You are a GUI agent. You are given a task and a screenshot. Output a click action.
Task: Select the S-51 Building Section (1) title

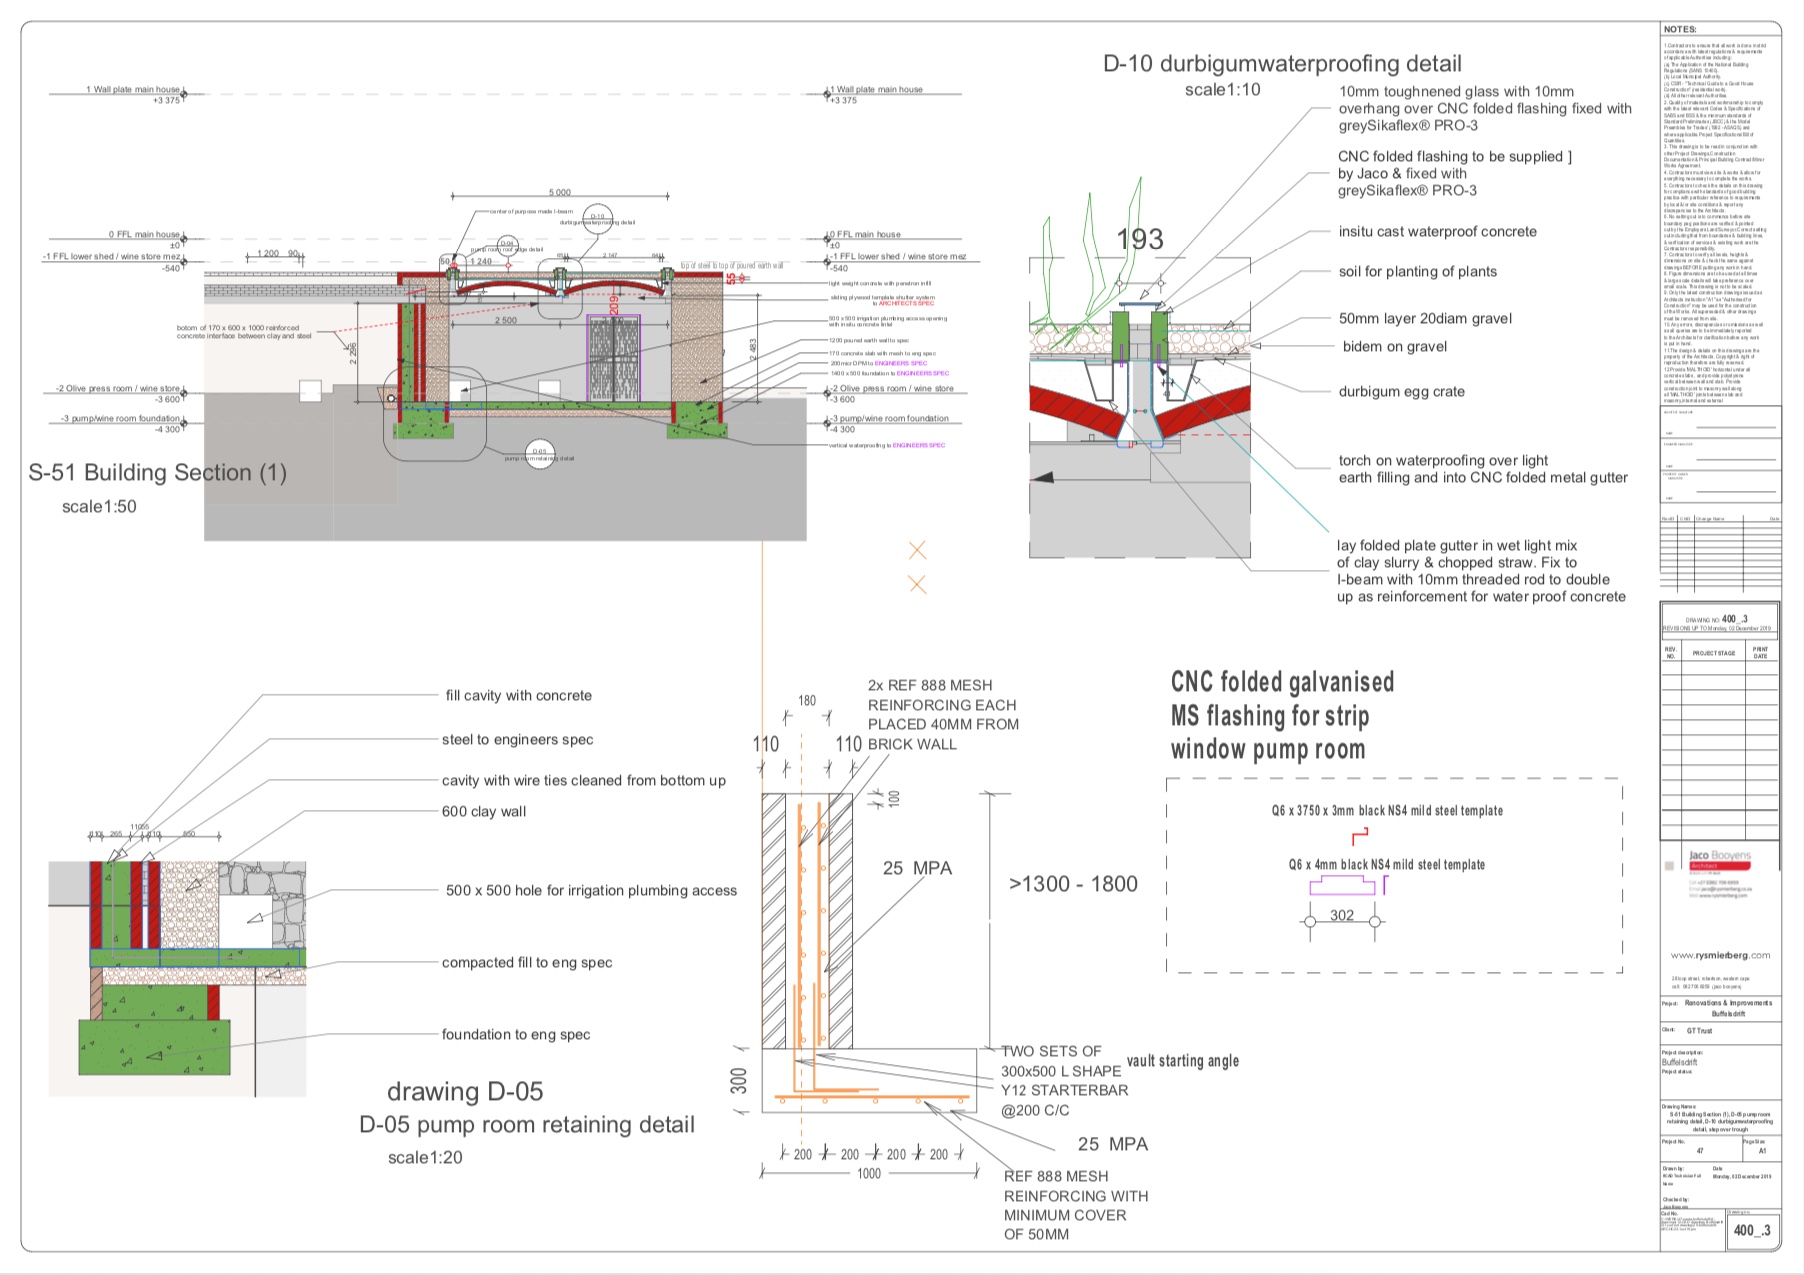click(157, 473)
